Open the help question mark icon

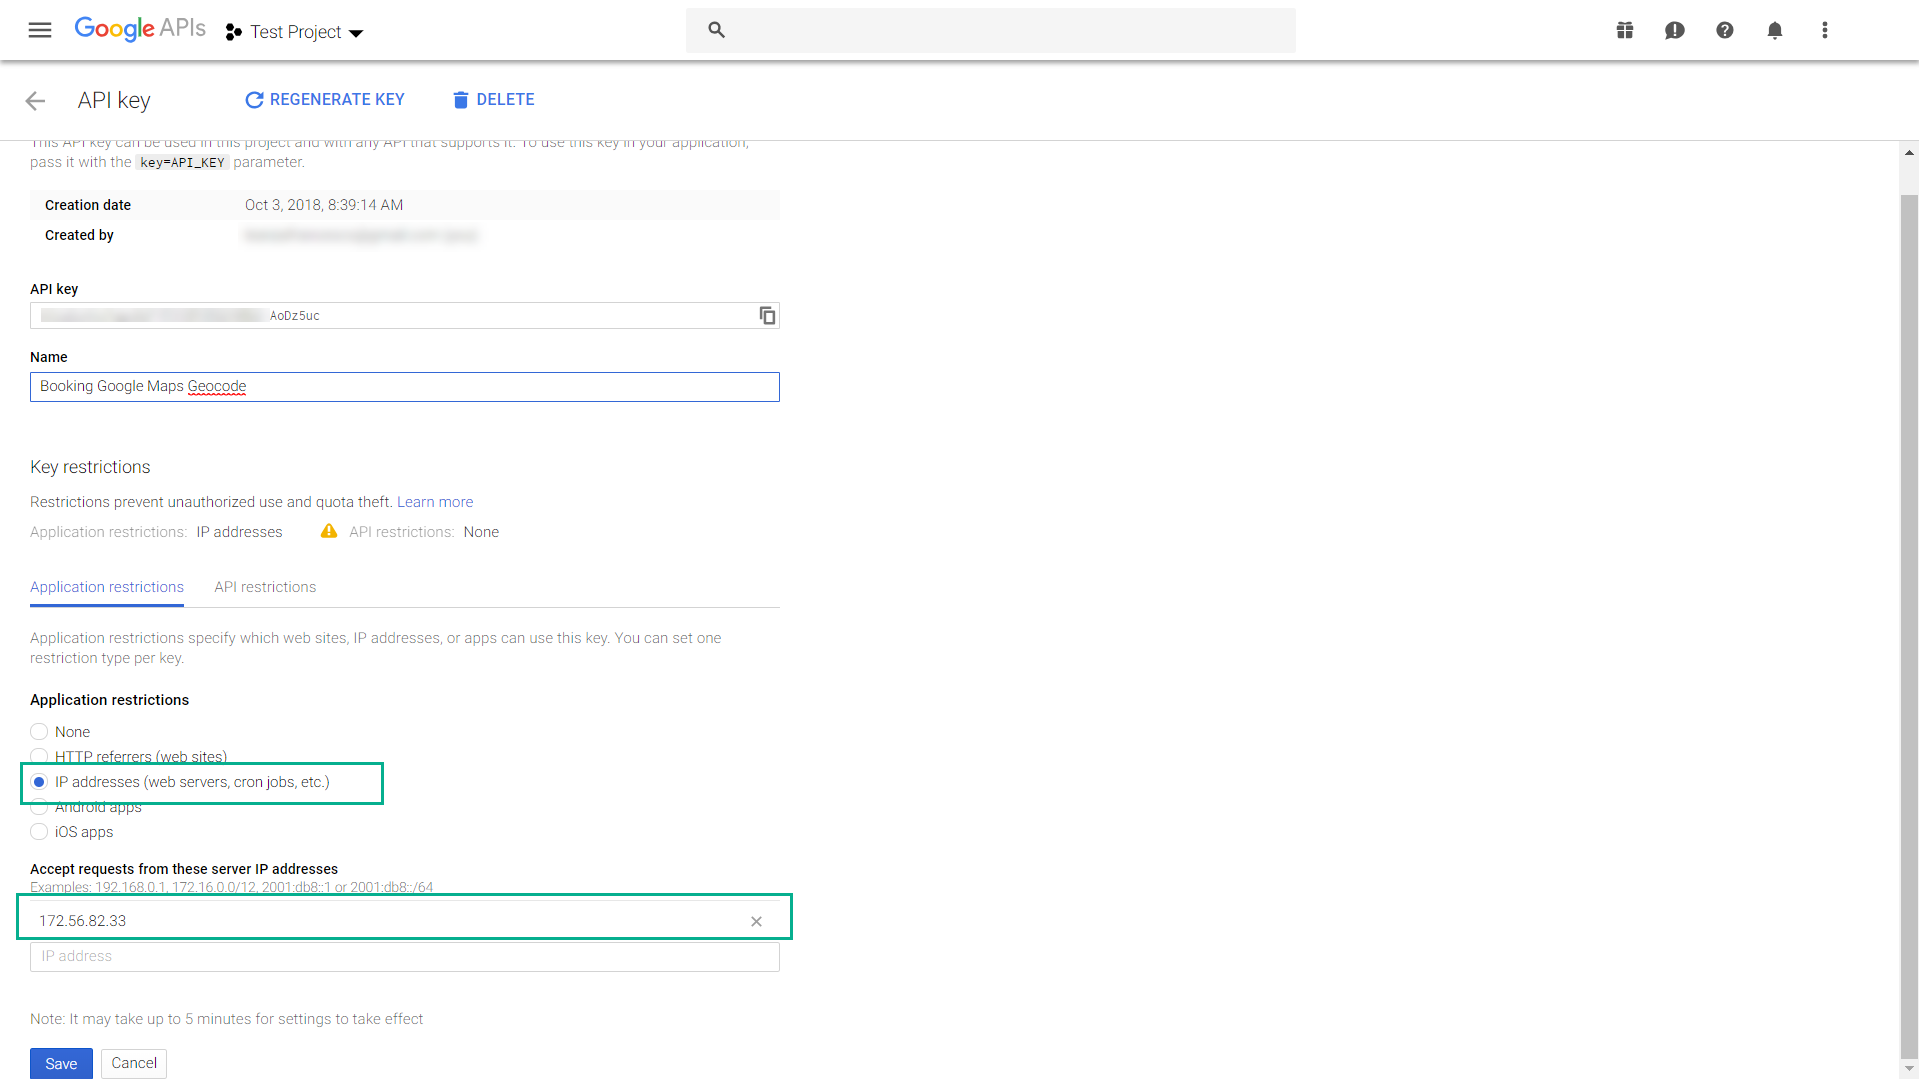point(1725,30)
